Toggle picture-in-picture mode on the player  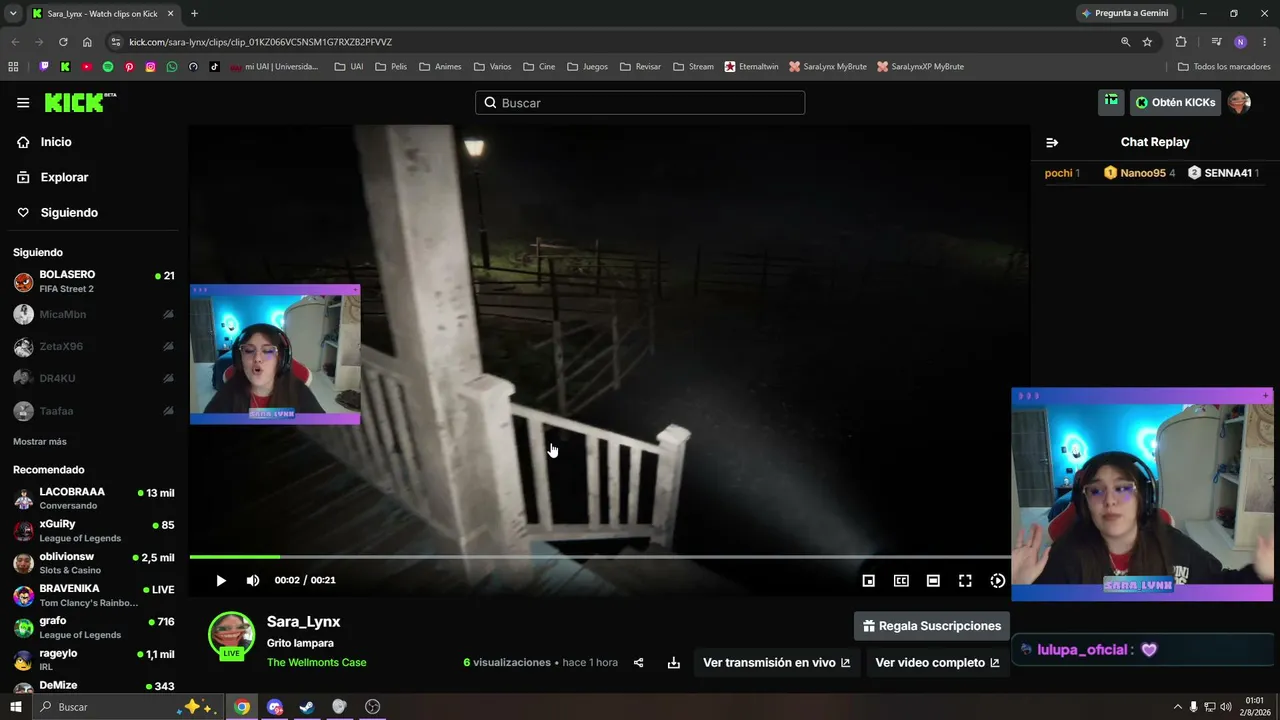[869, 581]
